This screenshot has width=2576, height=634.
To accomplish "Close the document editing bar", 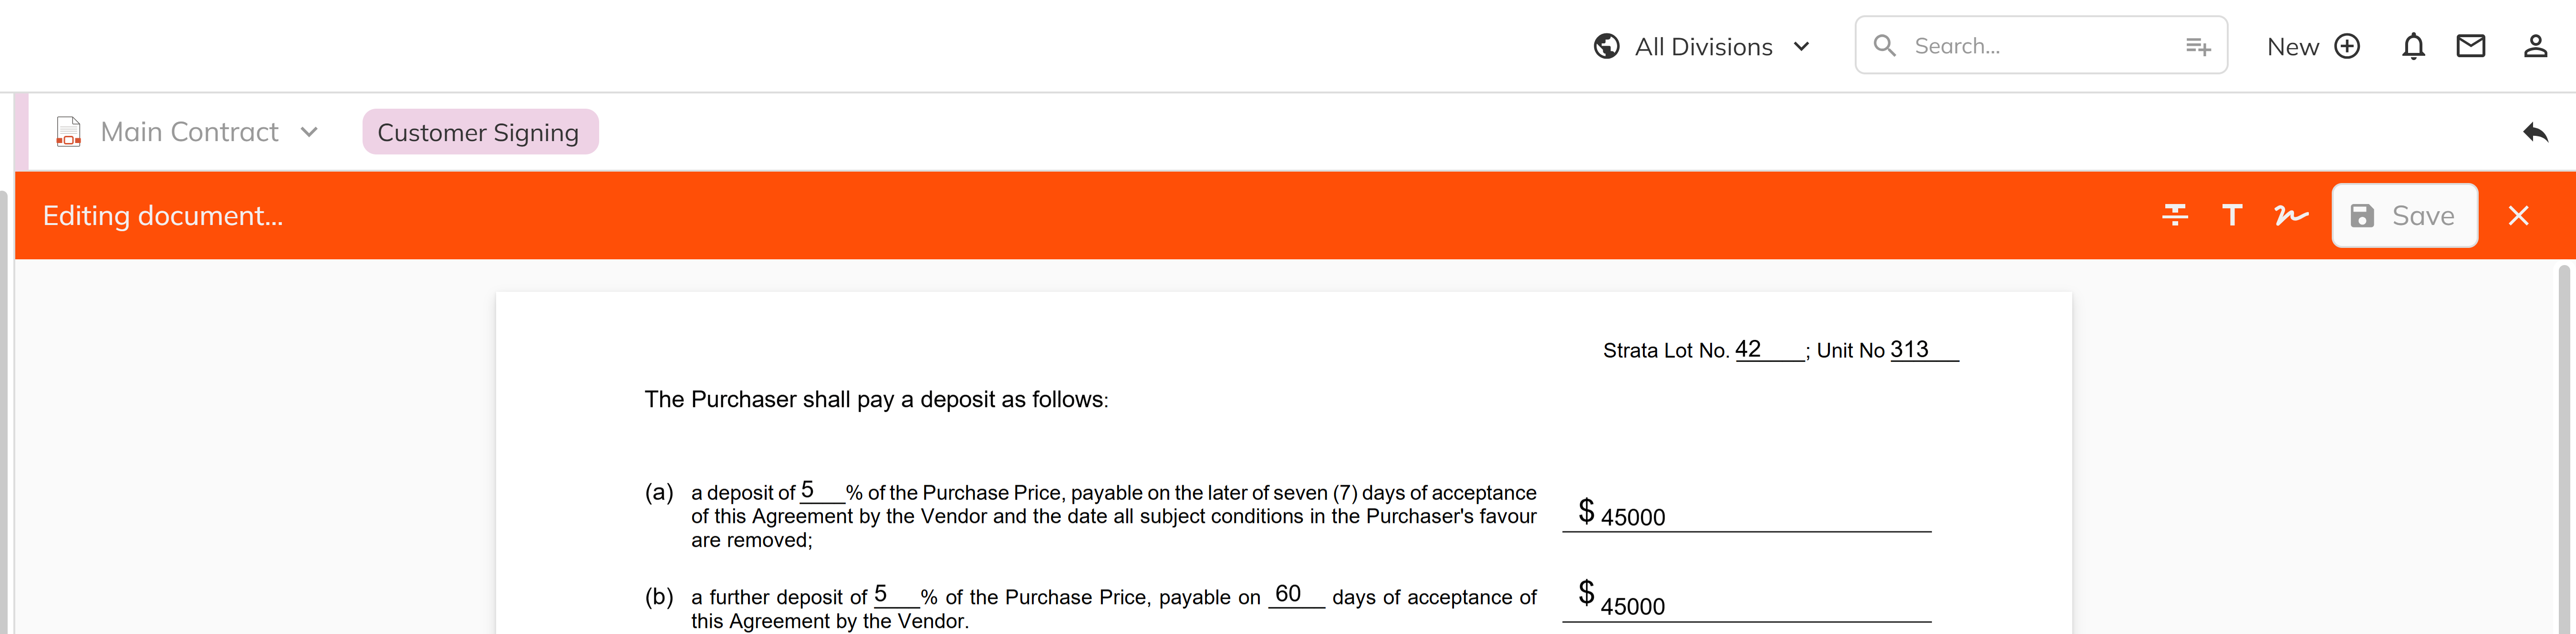I will [x=2518, y=215].
